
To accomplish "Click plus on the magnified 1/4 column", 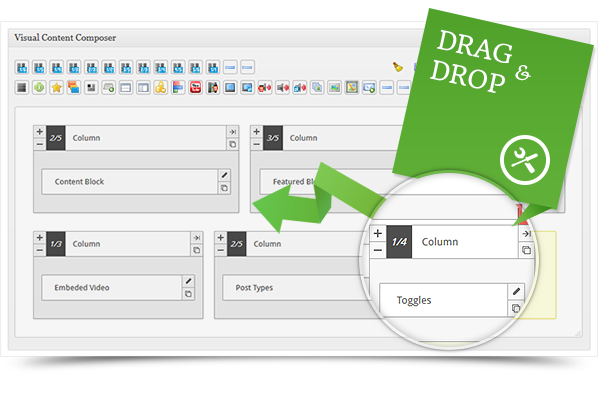I will pyautogui.click(x=378, y=233).
